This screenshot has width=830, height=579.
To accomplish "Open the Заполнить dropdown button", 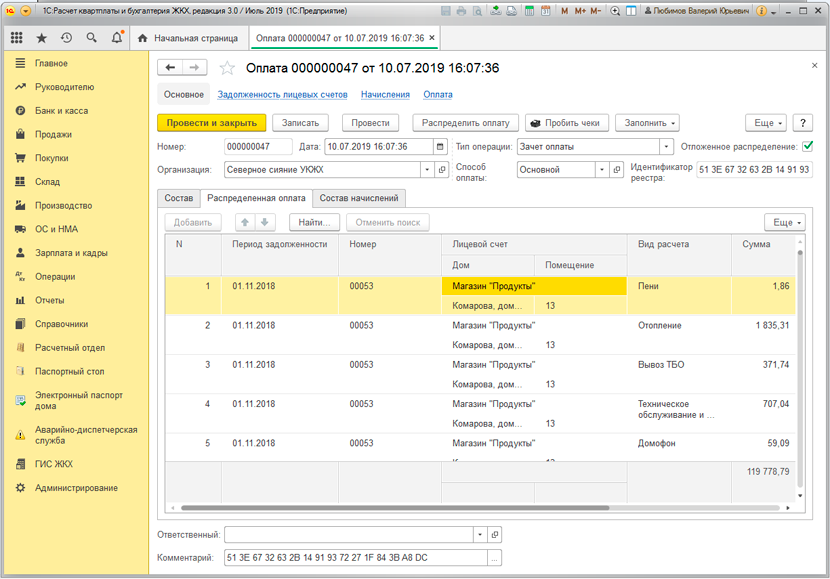I will coord(650,123).
